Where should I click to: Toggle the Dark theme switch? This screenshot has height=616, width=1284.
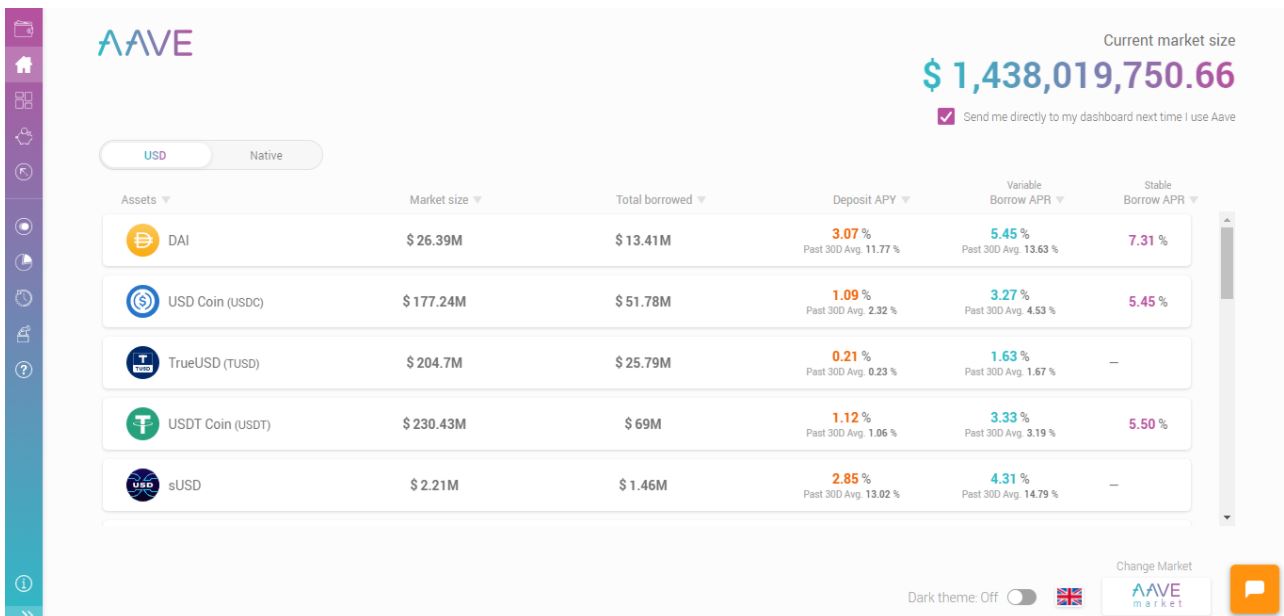[x=1021, y=597]
